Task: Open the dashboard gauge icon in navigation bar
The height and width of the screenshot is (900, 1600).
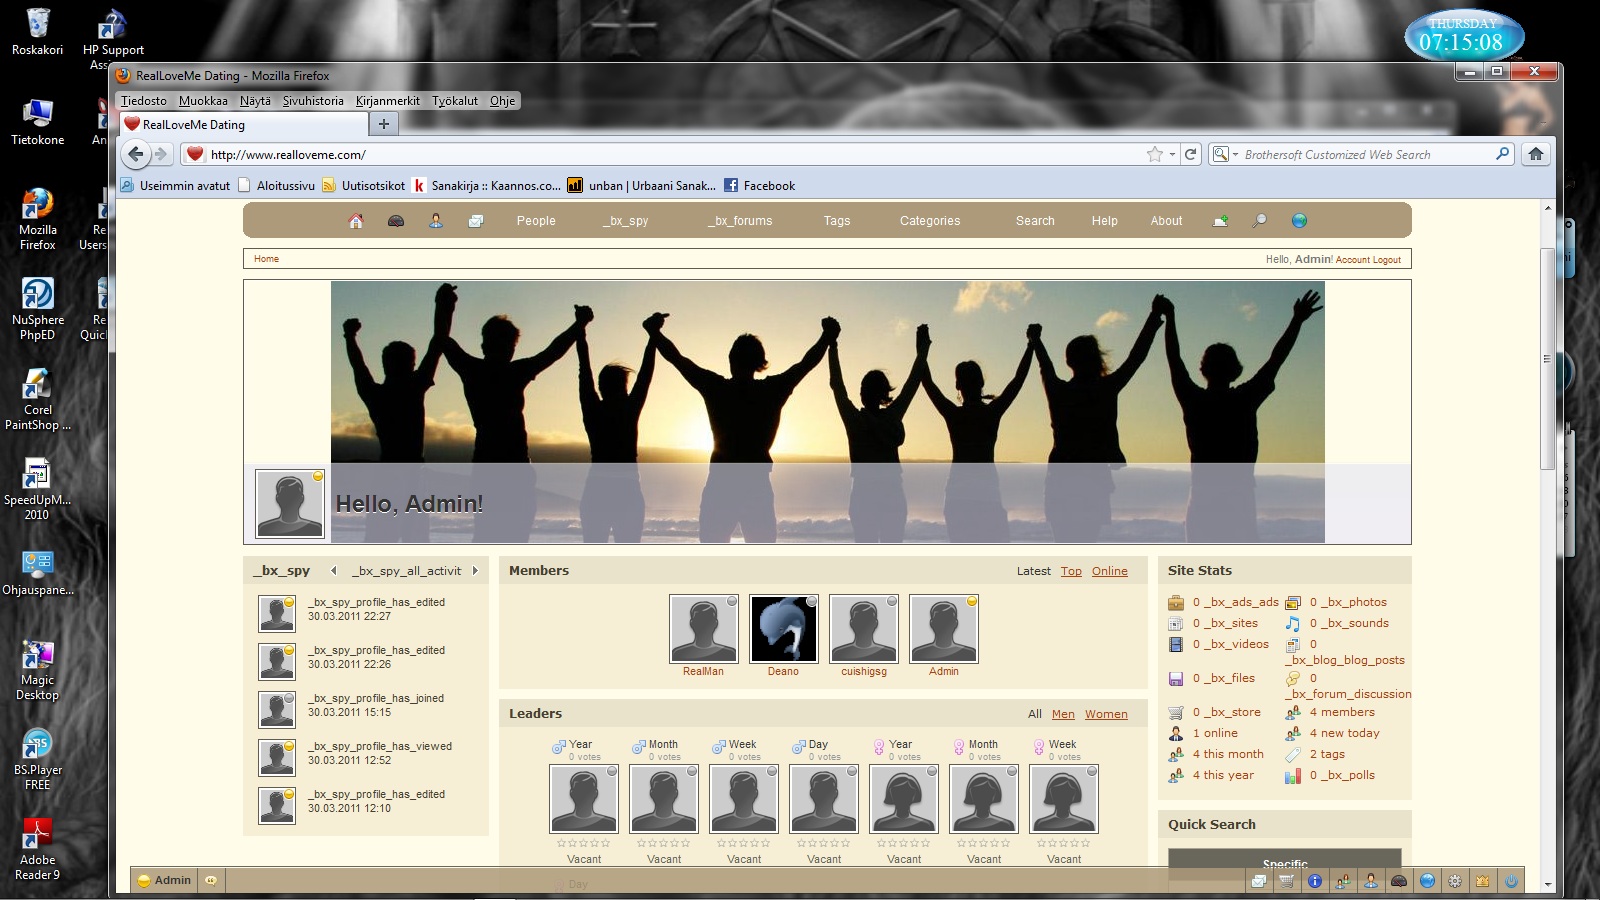Action: [x=396, y=221]
